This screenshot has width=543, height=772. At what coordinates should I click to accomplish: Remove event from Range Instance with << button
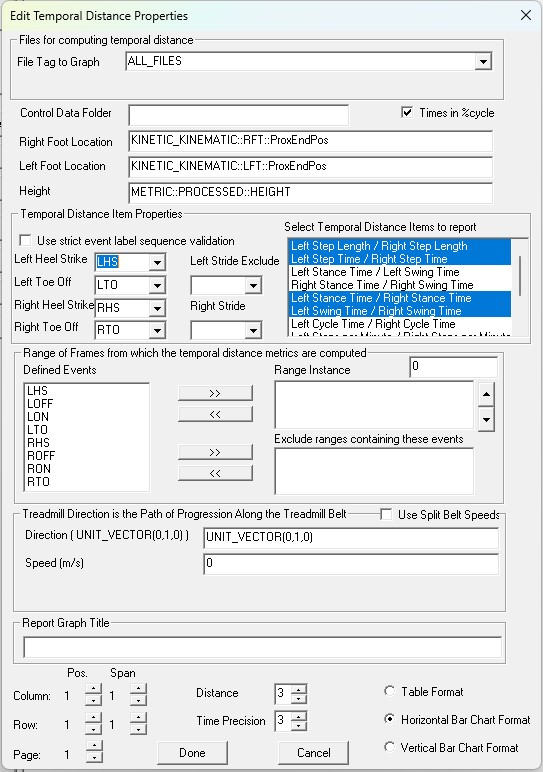[x=215, y=415]
